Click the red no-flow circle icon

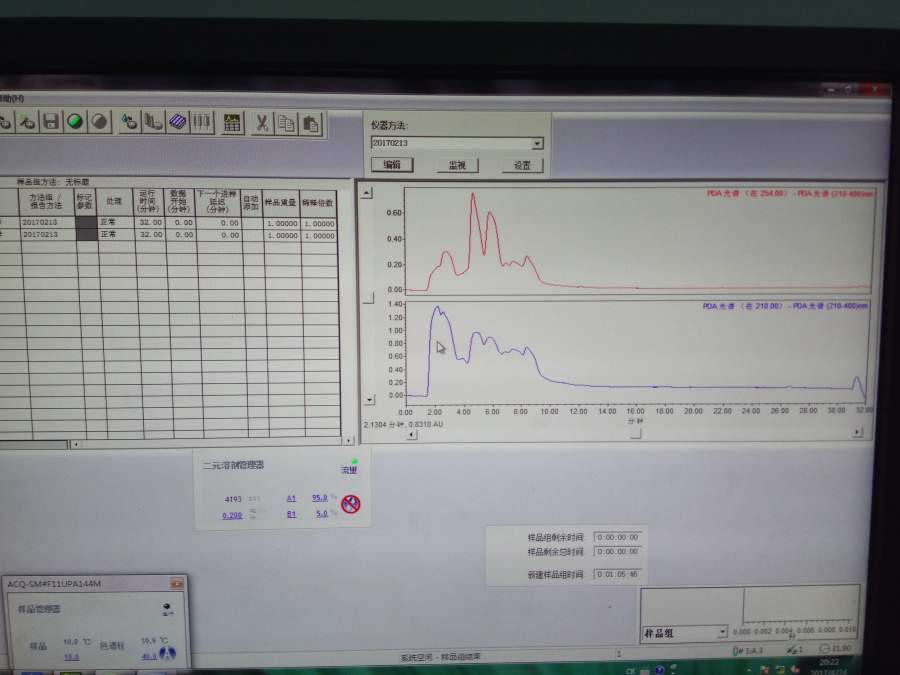pyautogui.click(x=351, y=504)
